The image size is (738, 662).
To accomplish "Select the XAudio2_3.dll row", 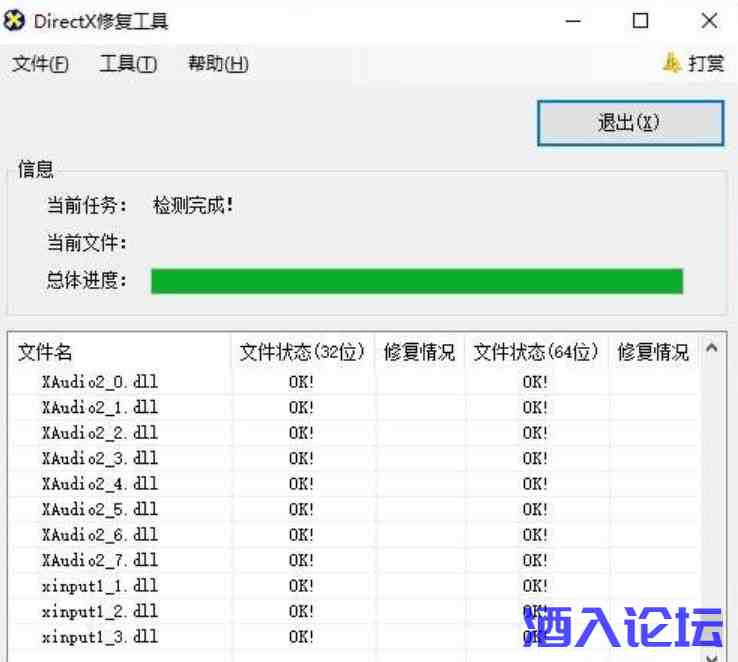I will (x=353, y=458).
